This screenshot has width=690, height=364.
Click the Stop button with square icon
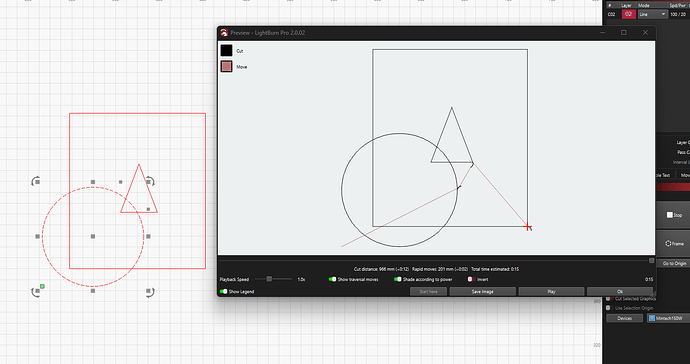click(x=675, y=215)
